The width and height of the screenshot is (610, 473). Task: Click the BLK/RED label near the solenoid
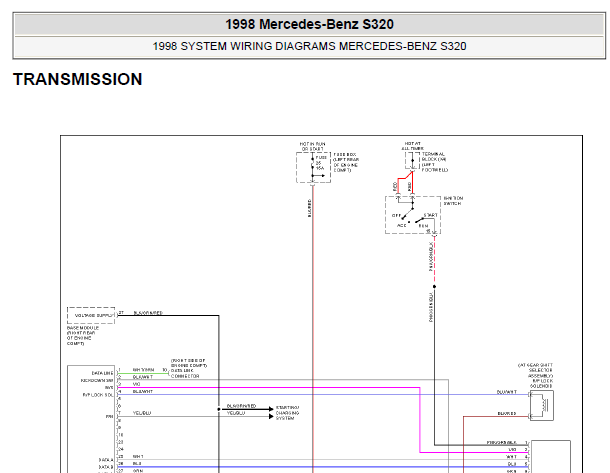point(507,413)
